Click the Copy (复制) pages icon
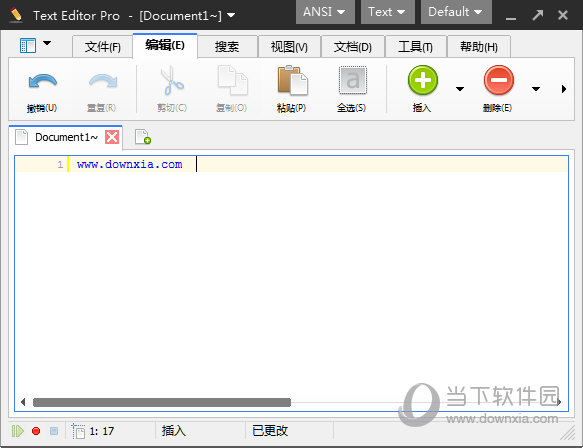This screenshot has height=448, width=583. point(233,80)
